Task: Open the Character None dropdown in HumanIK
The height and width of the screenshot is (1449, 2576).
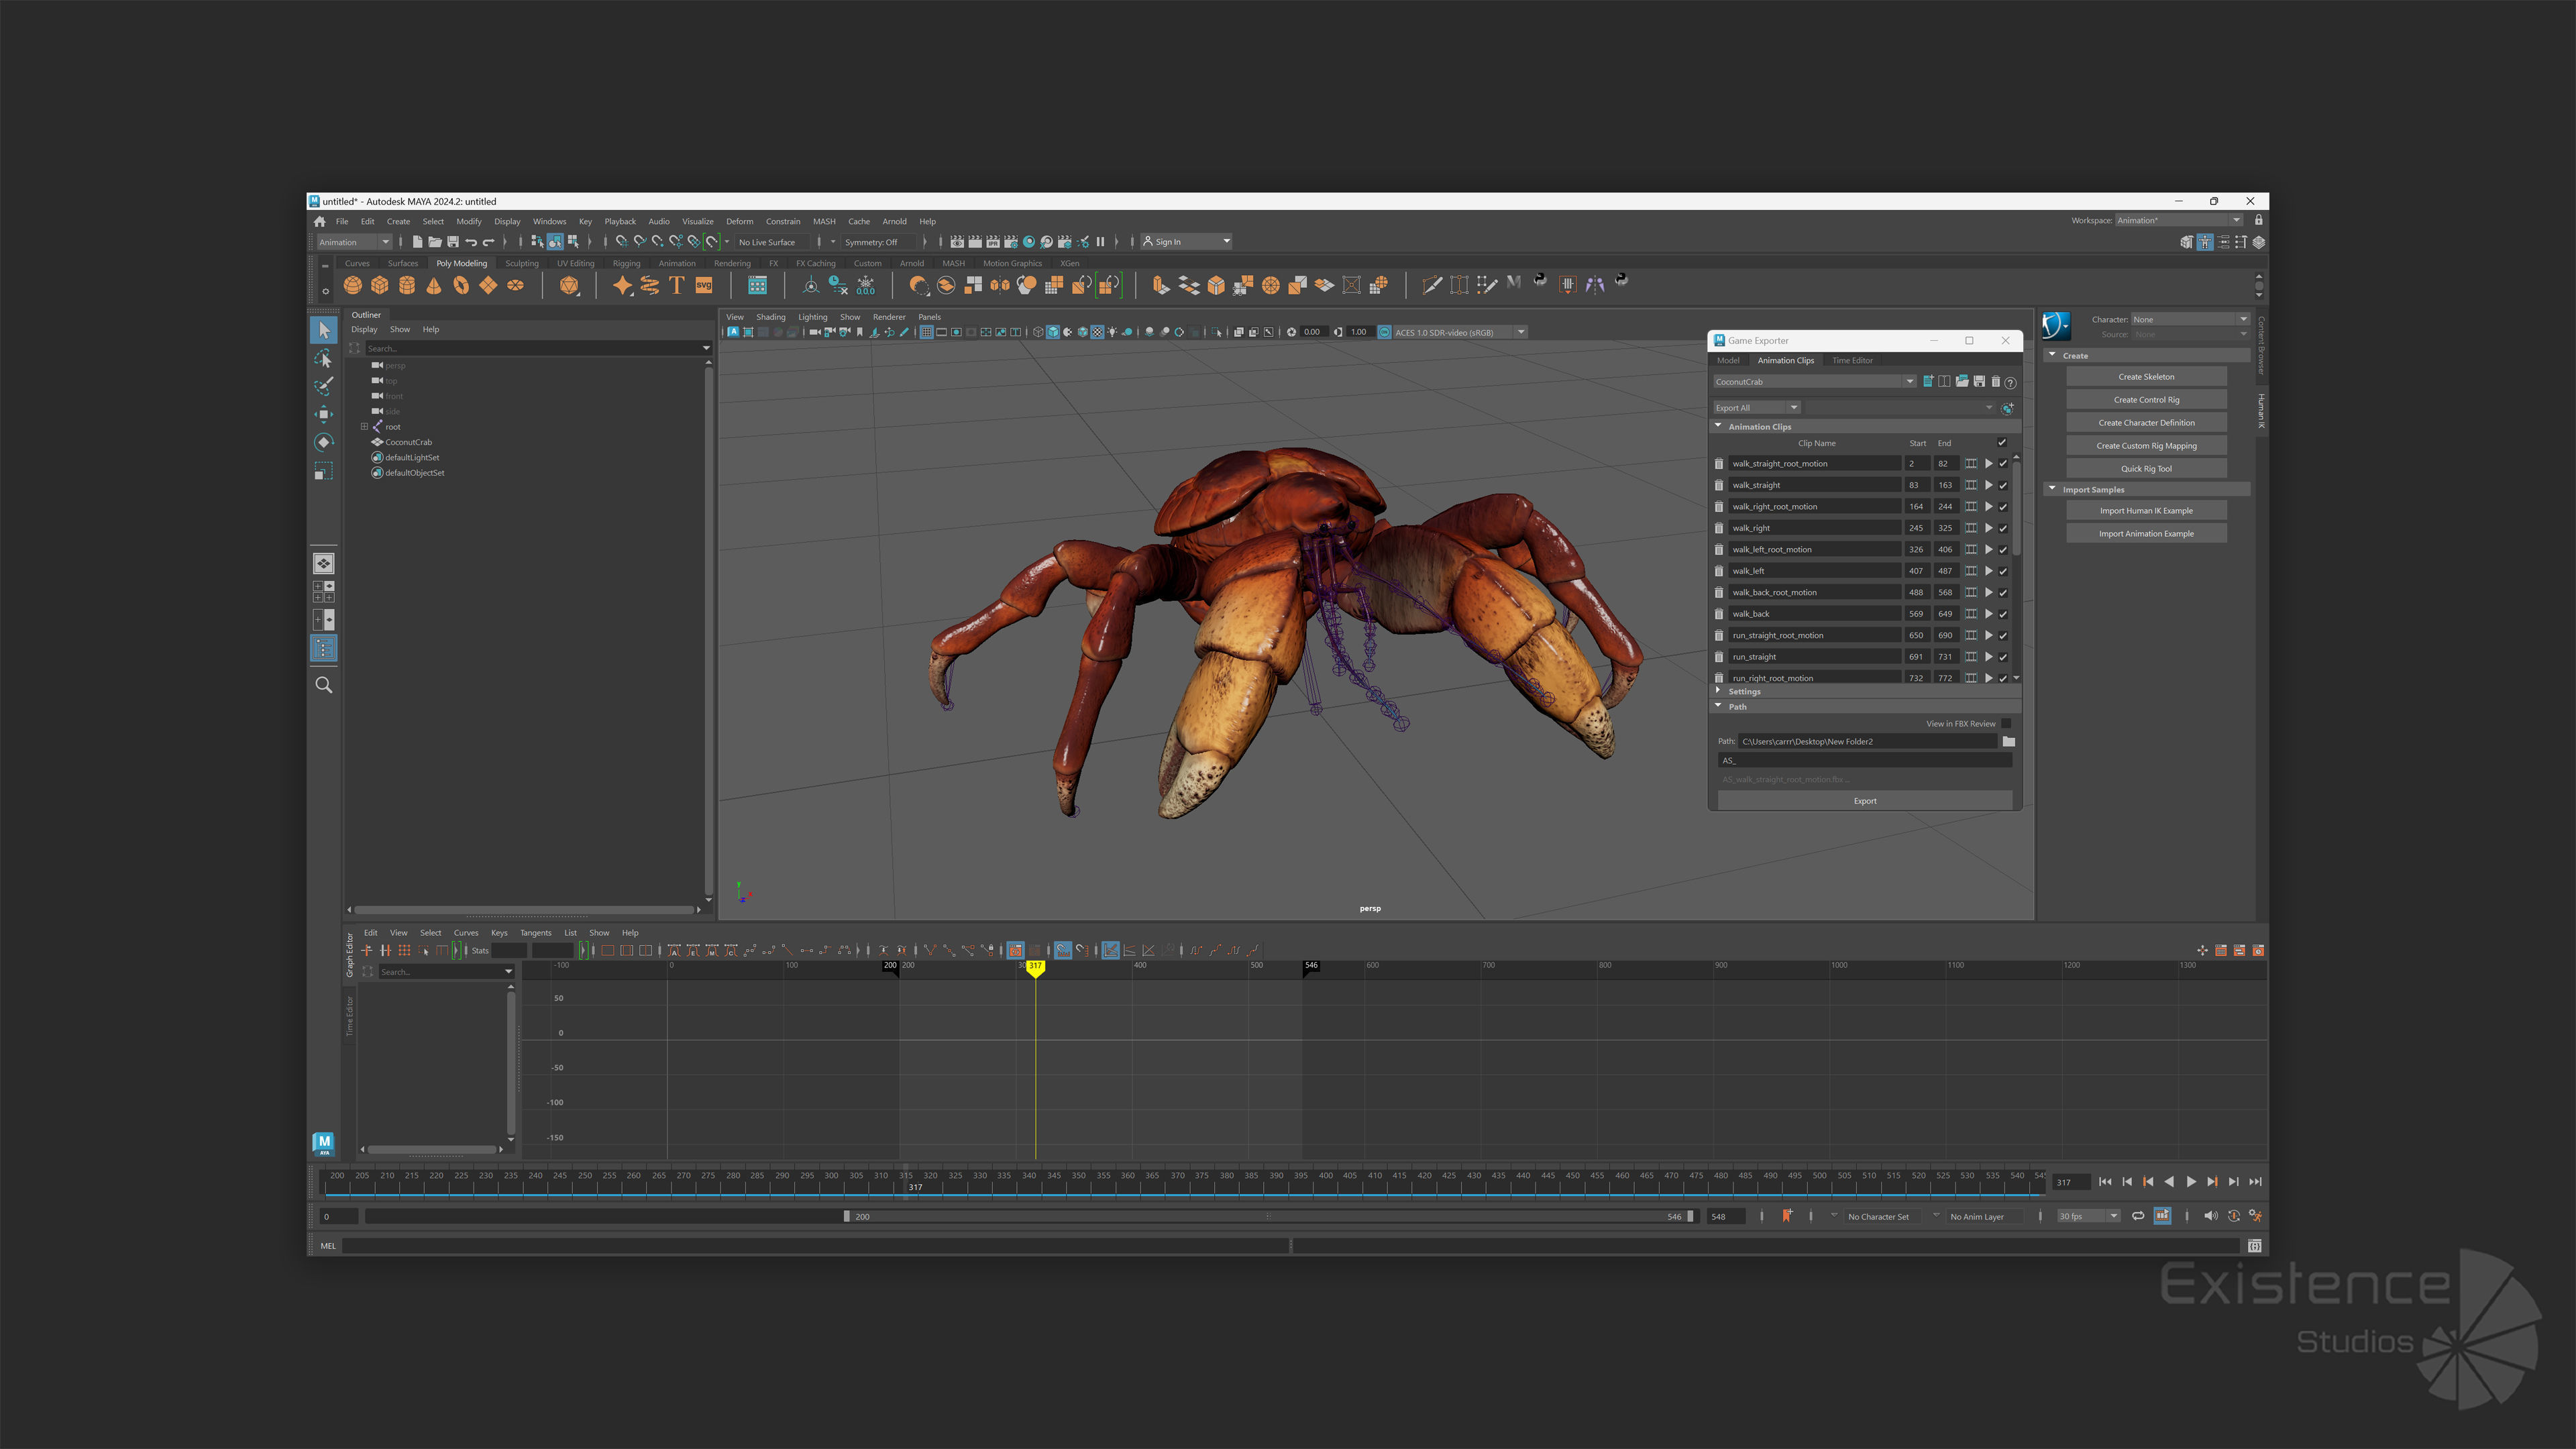Action: pyautogui.click(x=2190, y=320)
